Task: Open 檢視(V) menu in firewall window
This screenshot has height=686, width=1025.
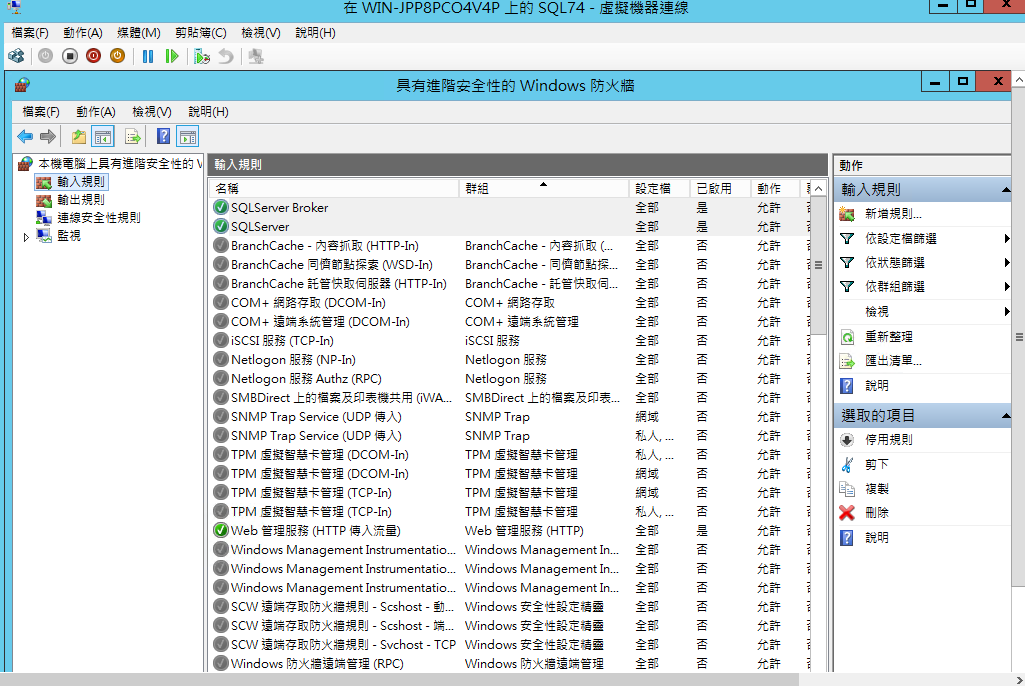Action: [x=152, y=112]
